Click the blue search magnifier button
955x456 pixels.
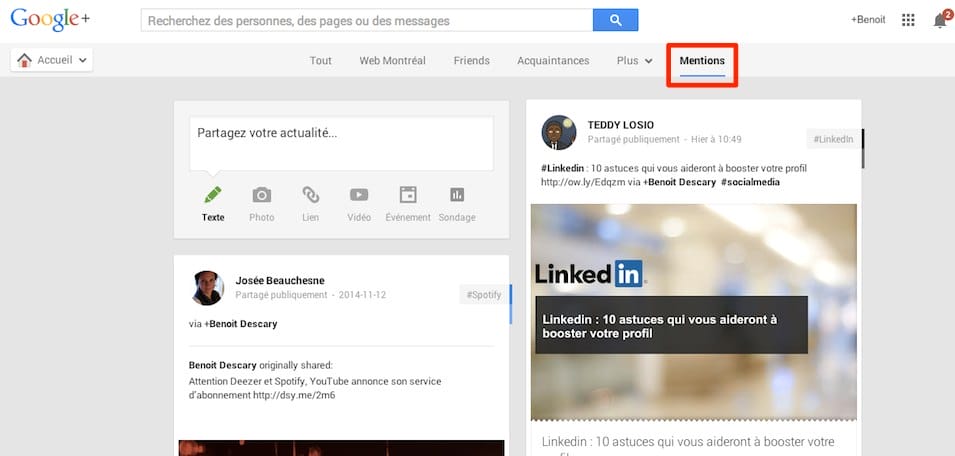615,20
